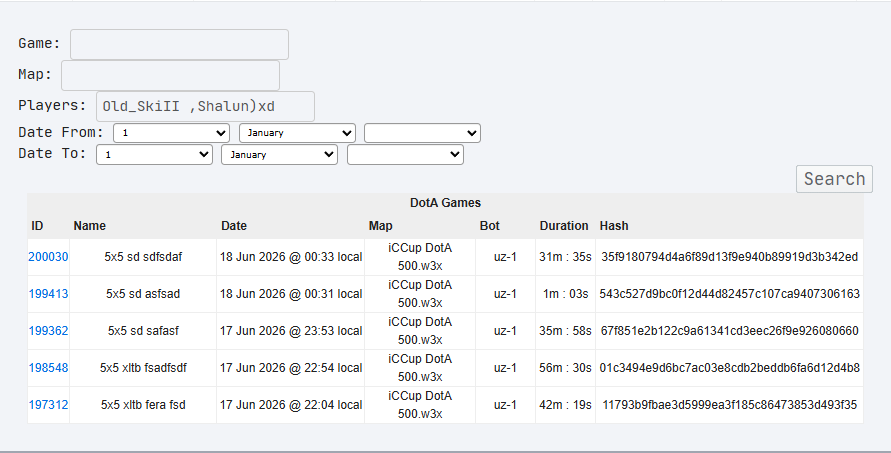The height and width of the screenshot is (453, 891).
Task: Click duration '1m : 03s'
Action: [x=565, y=294]
